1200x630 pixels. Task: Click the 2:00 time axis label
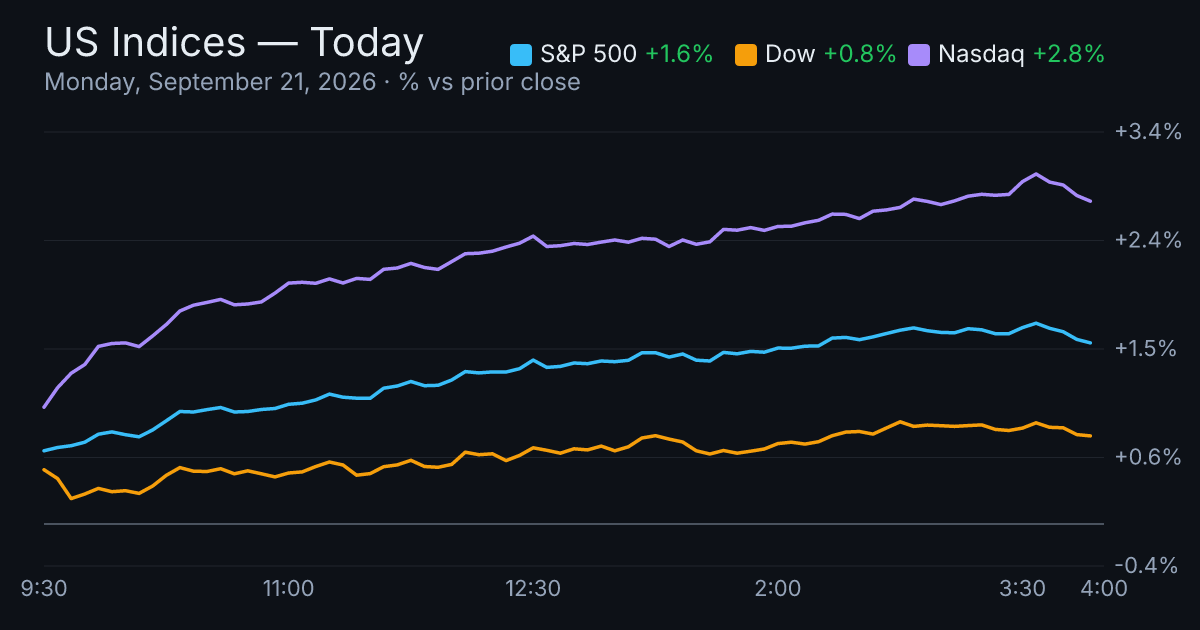click(x=778, y=588)
